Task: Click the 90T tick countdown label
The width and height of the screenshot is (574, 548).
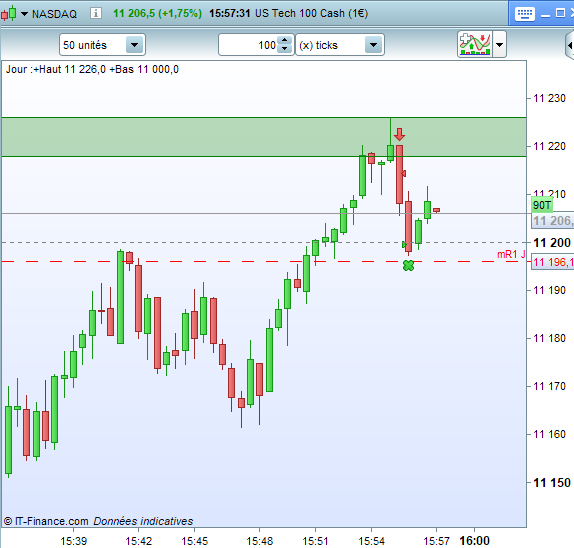Action: 542,205
